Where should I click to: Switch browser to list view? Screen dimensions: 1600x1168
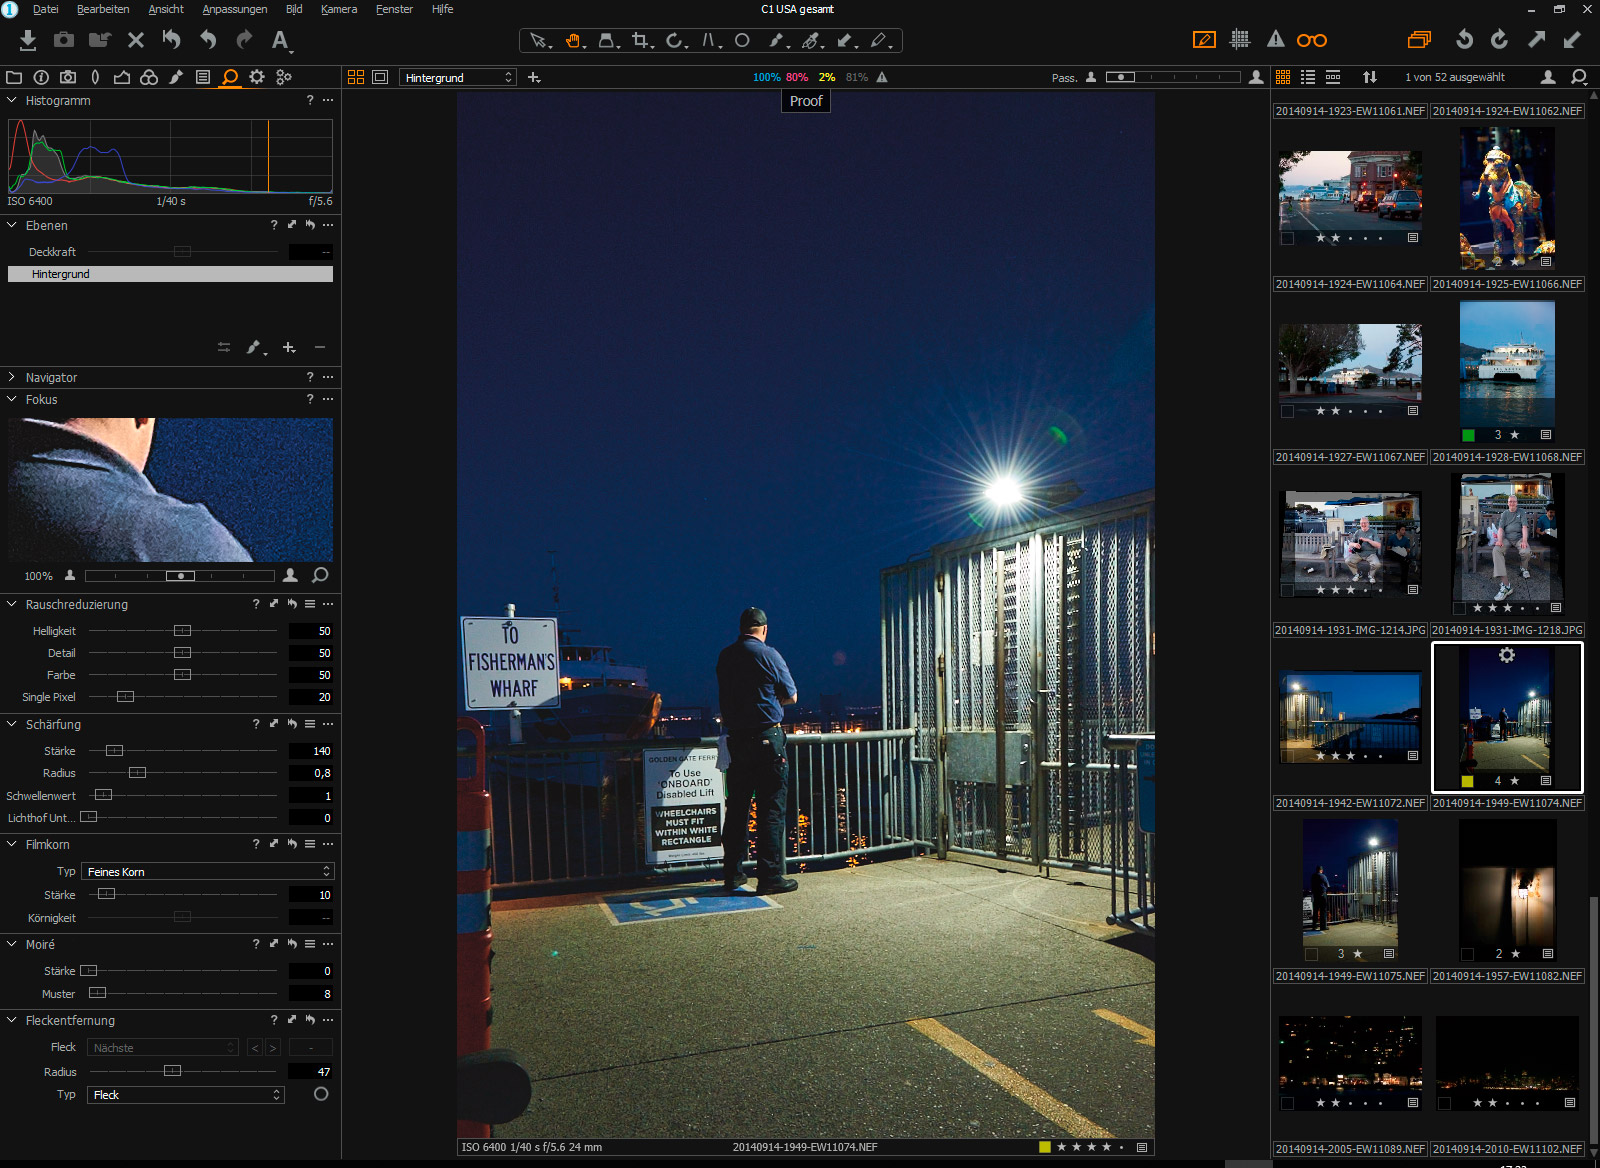[x=1308, y=77]
